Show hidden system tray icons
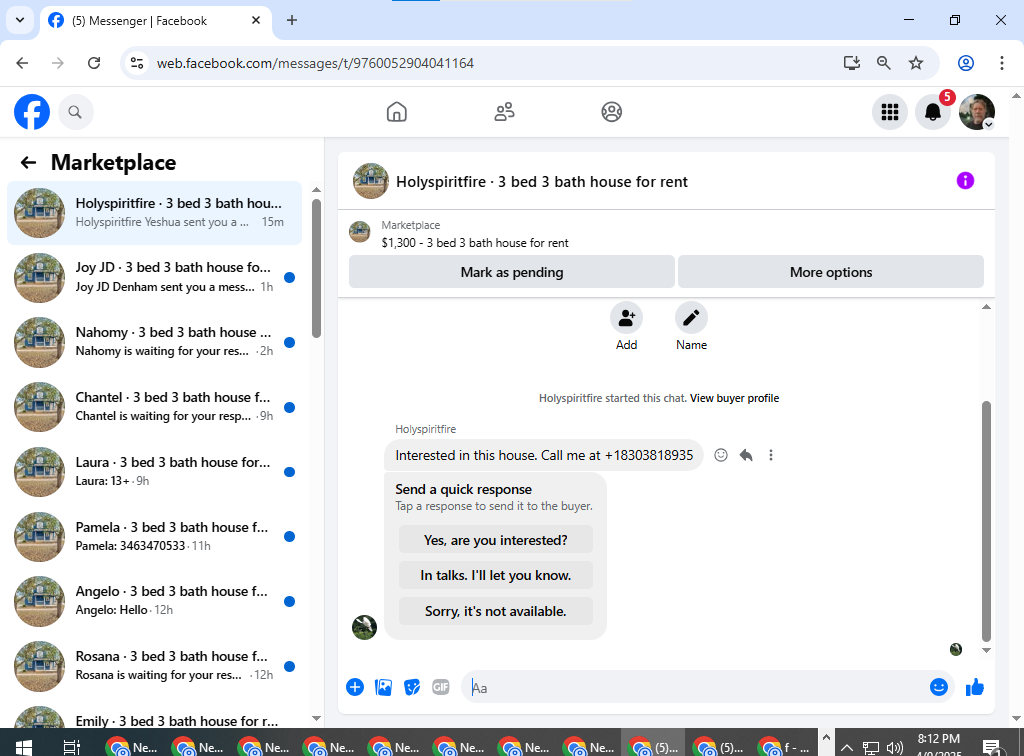Viewport: 1024px width, 756px height. (846, 748)
